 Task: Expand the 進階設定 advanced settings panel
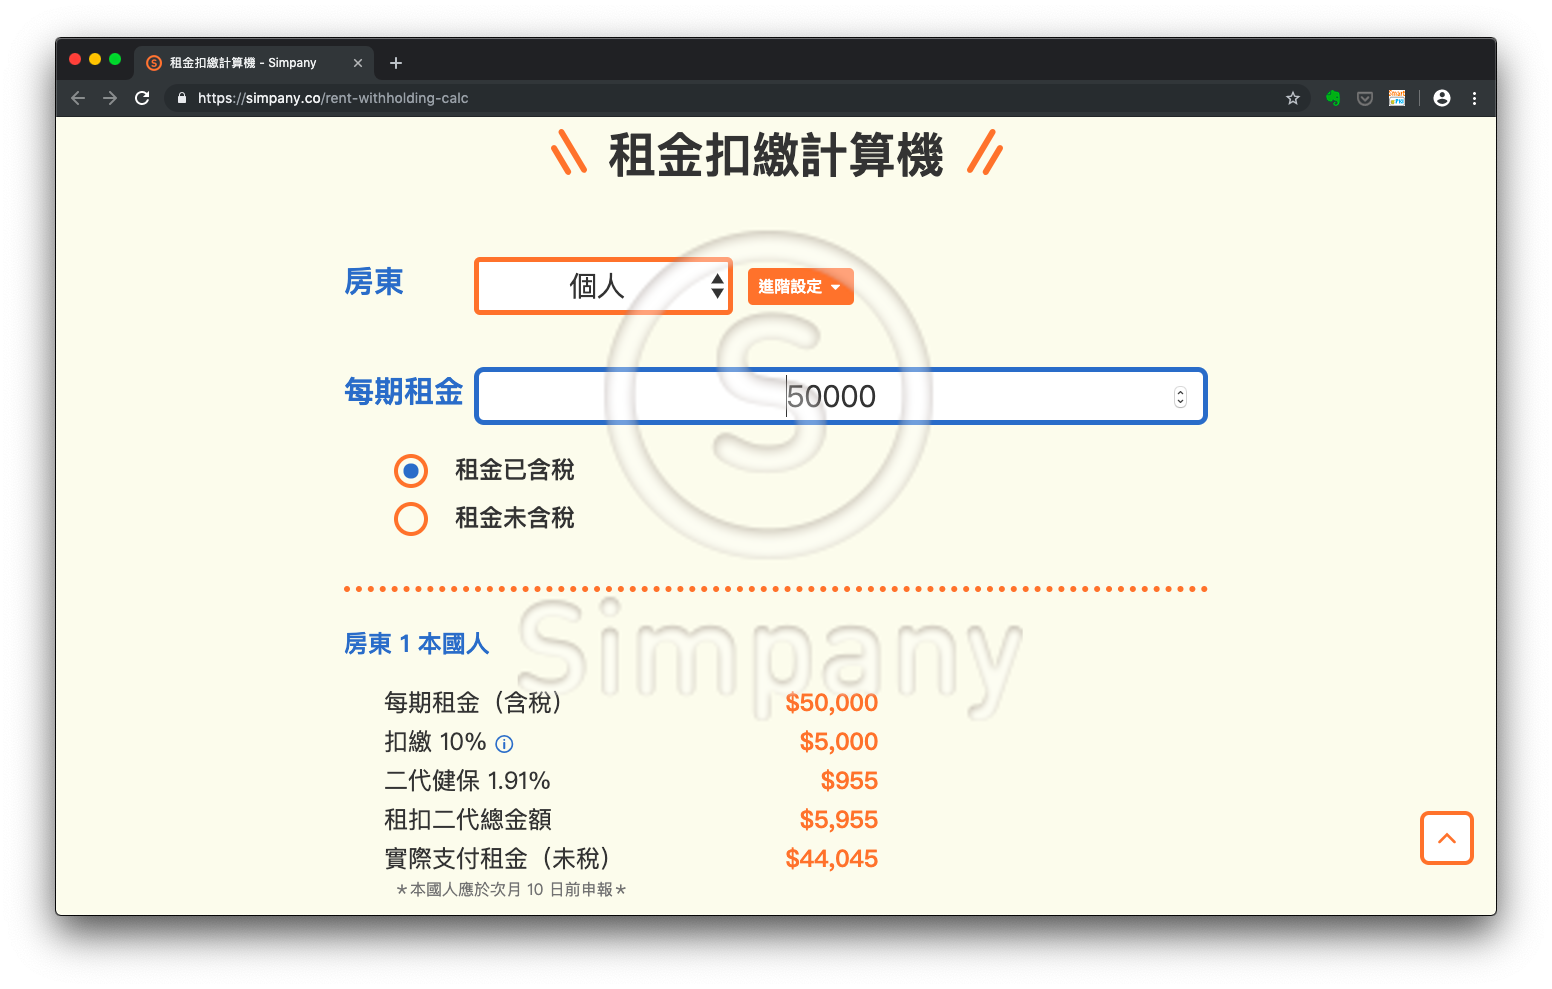(800, 286)
